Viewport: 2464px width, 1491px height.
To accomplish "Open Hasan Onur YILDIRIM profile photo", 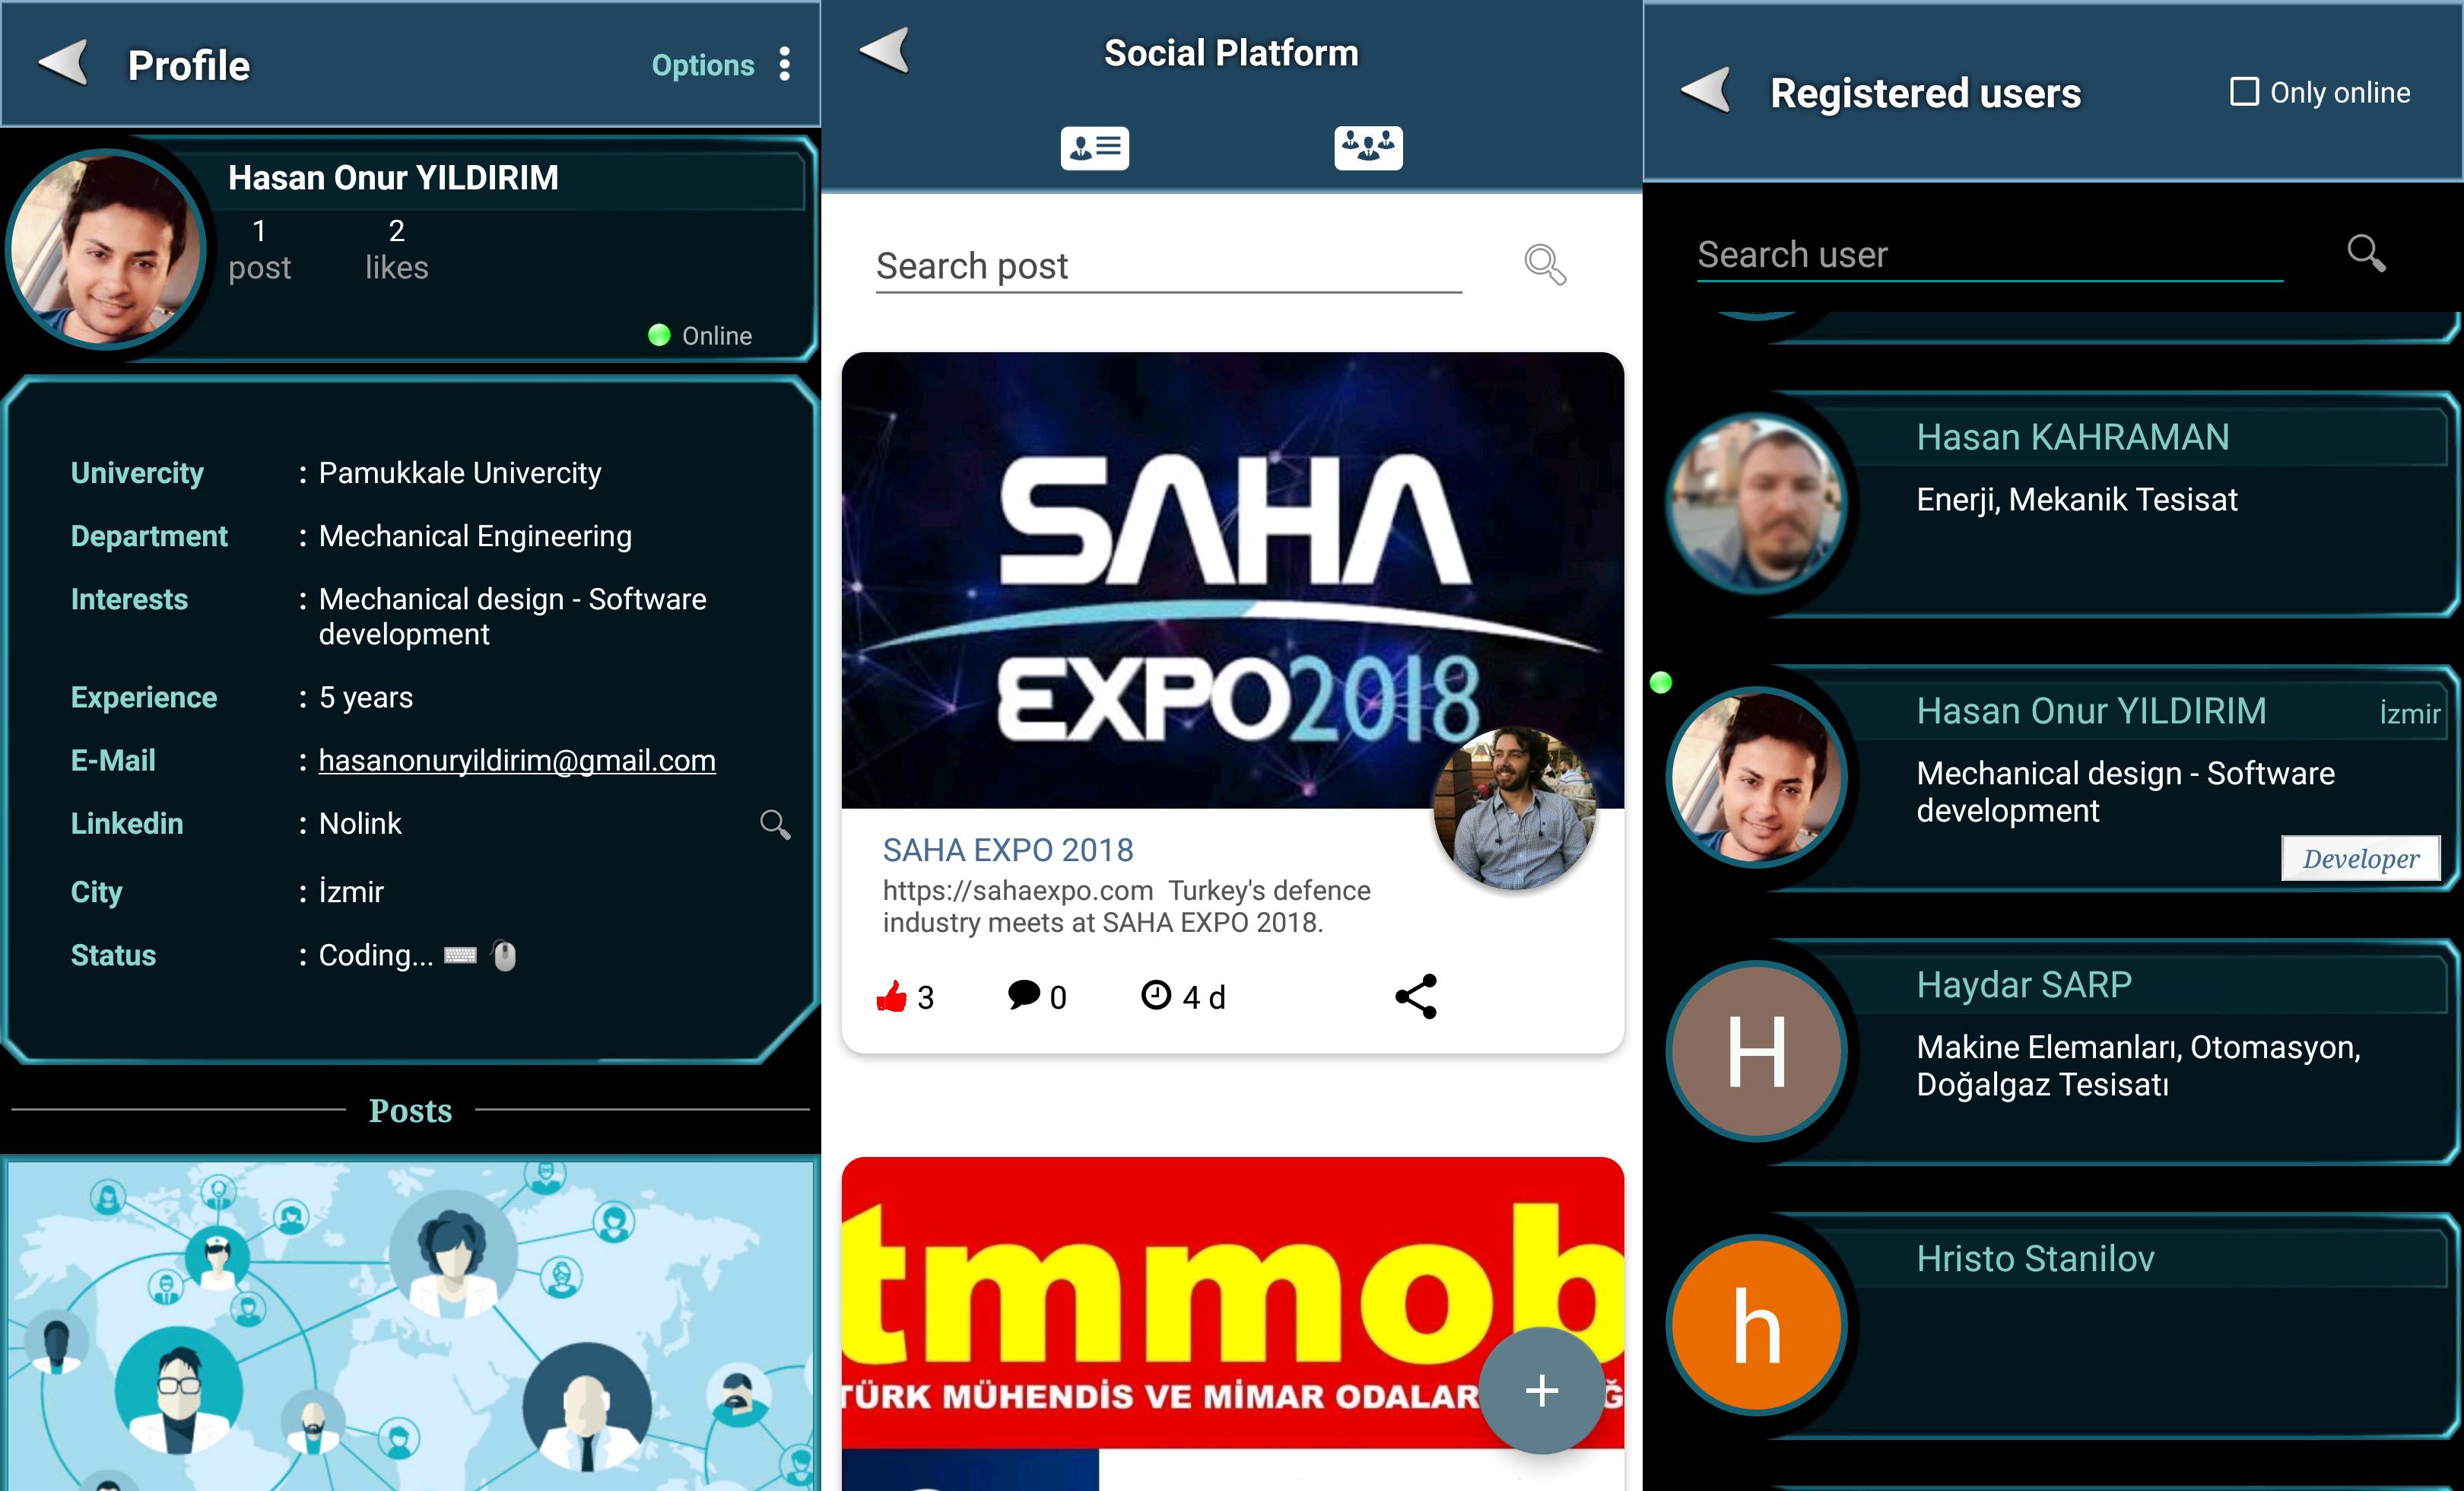I will [x=105, y=250].
